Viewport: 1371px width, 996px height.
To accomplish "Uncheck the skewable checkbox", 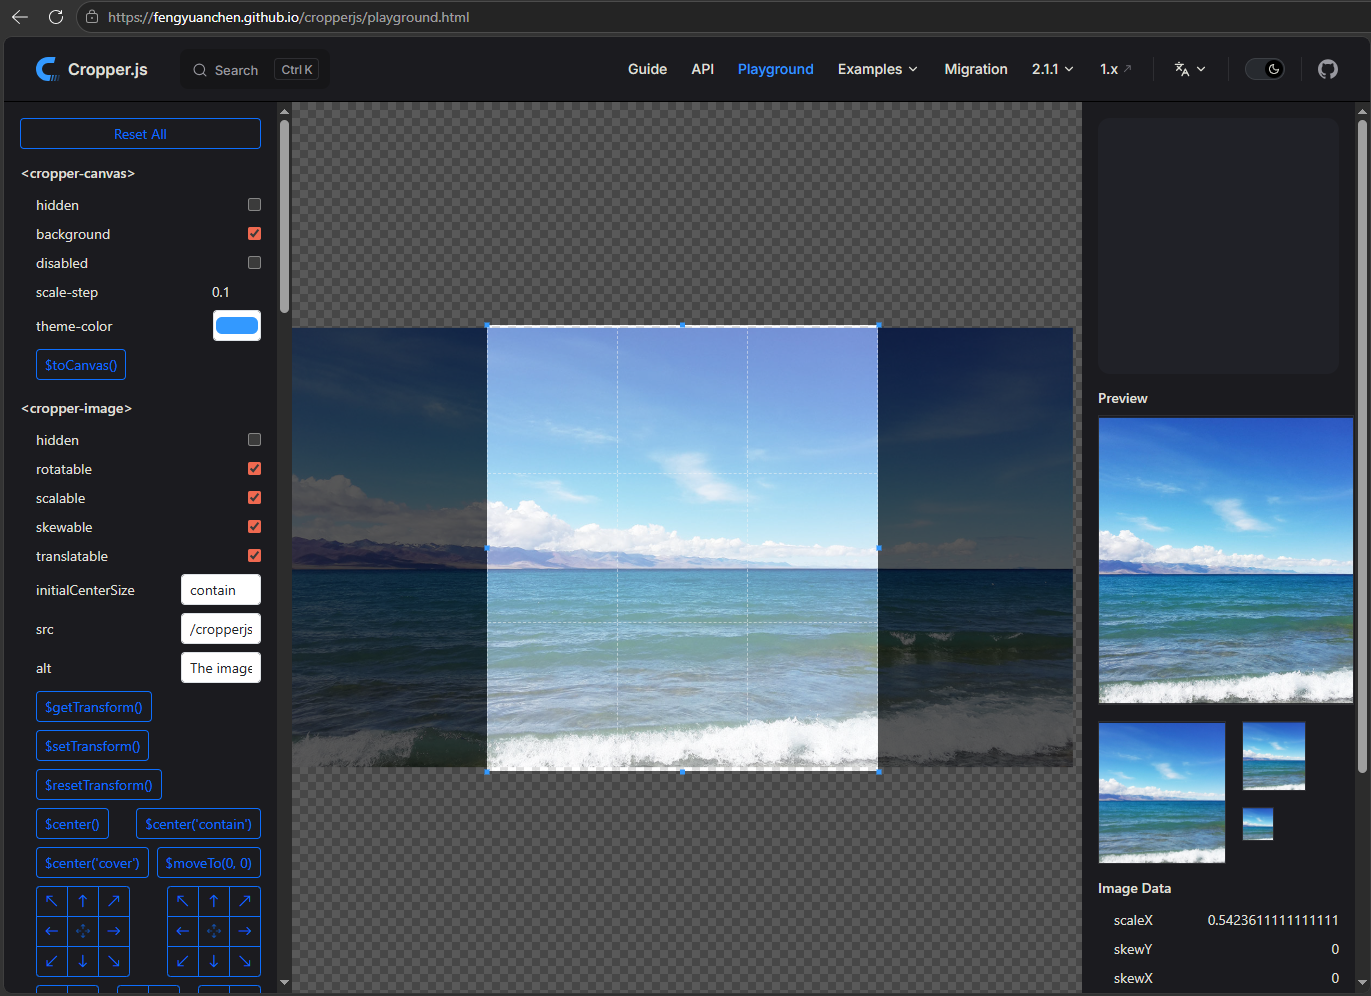I will click(x=254, y=526).
